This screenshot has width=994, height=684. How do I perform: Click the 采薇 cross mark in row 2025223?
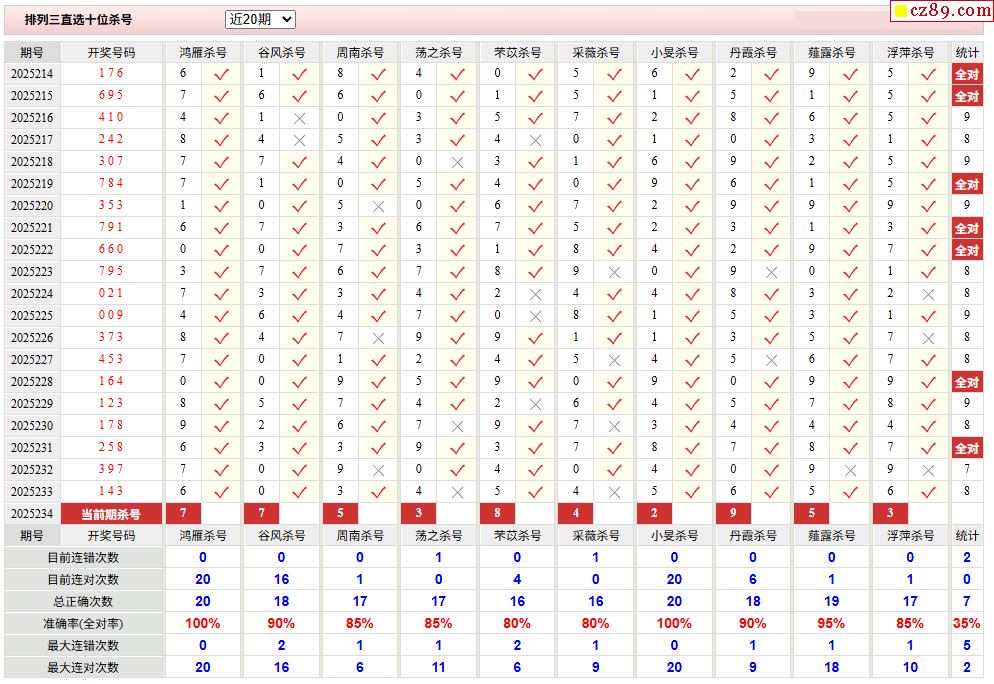[614, 273]
